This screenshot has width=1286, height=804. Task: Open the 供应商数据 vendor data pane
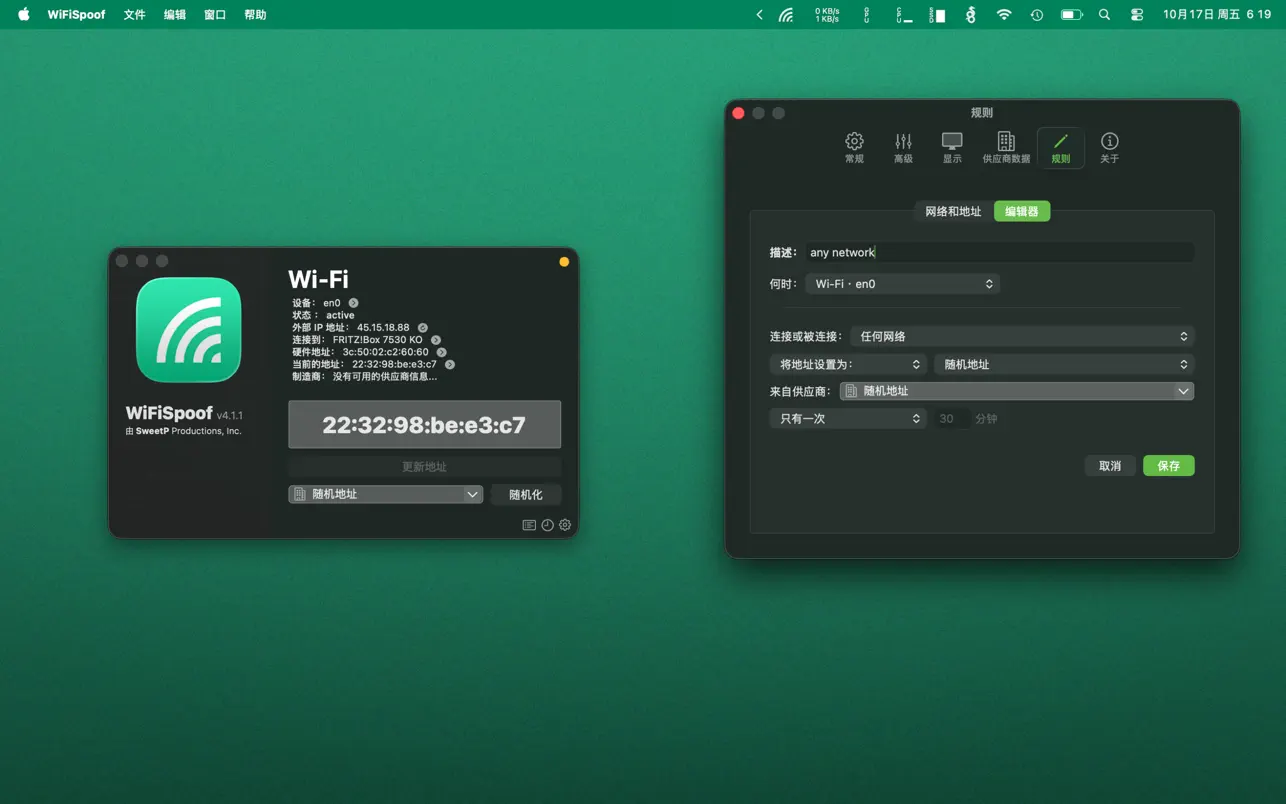[1006, 148]
